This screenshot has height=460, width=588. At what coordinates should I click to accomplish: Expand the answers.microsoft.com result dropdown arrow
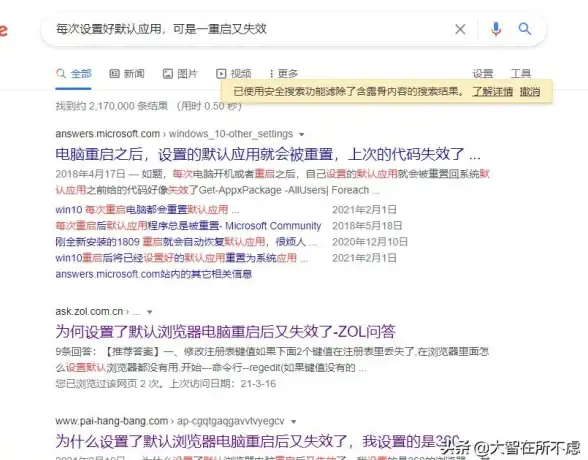[x=301, y=134]
